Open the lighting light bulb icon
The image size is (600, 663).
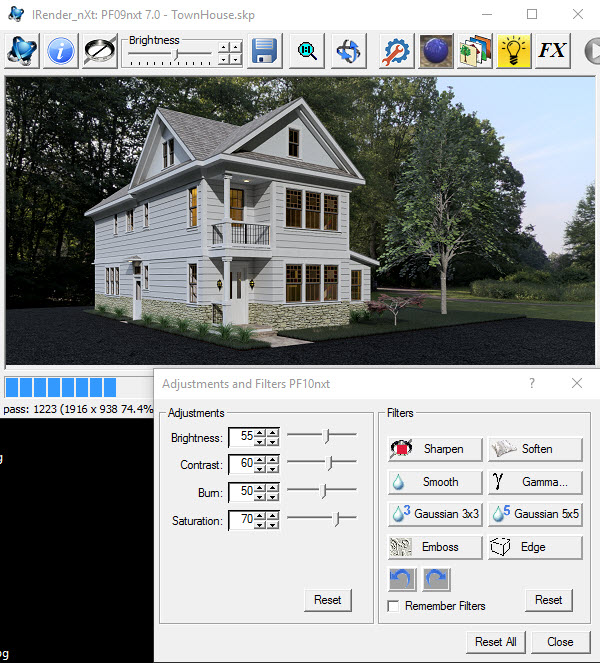[514, 51]
